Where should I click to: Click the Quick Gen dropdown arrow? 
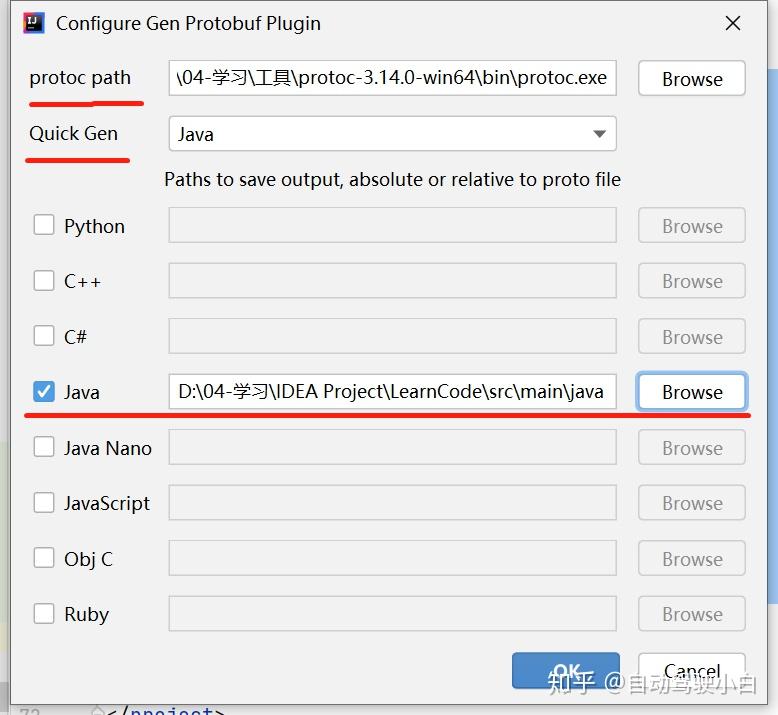click(x=600, y=134)
